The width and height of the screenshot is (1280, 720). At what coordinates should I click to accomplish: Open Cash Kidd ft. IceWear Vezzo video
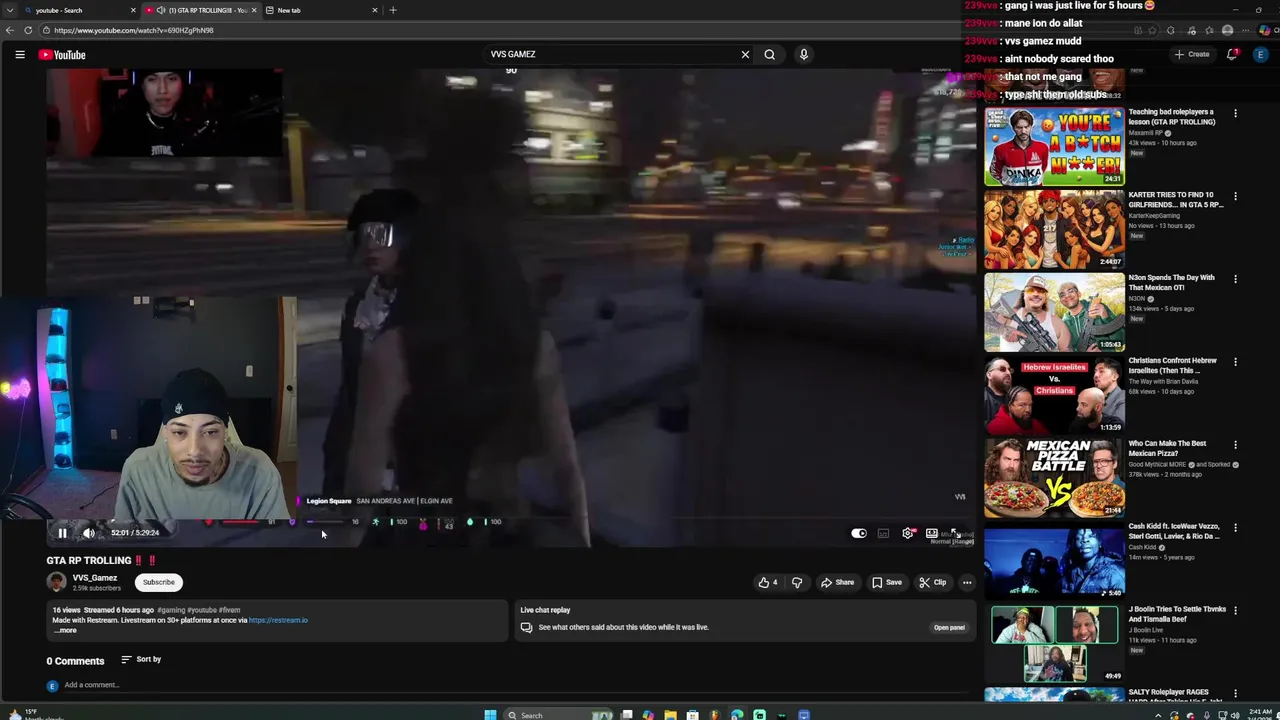(x=1054, y=561)
